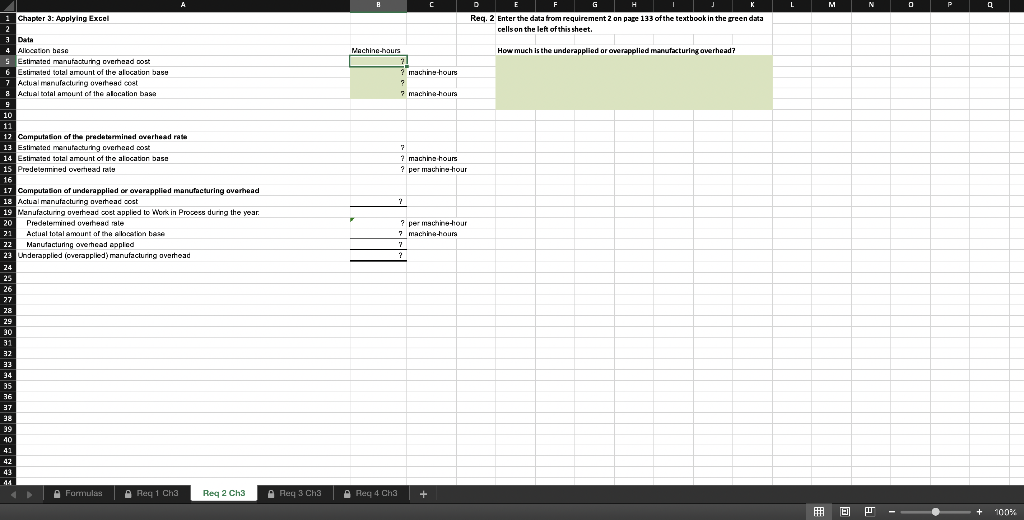The height and width of the screenshot is (520, 1024).
Task: Go to previous sheet tabs arrow
Action: point(14,494)
